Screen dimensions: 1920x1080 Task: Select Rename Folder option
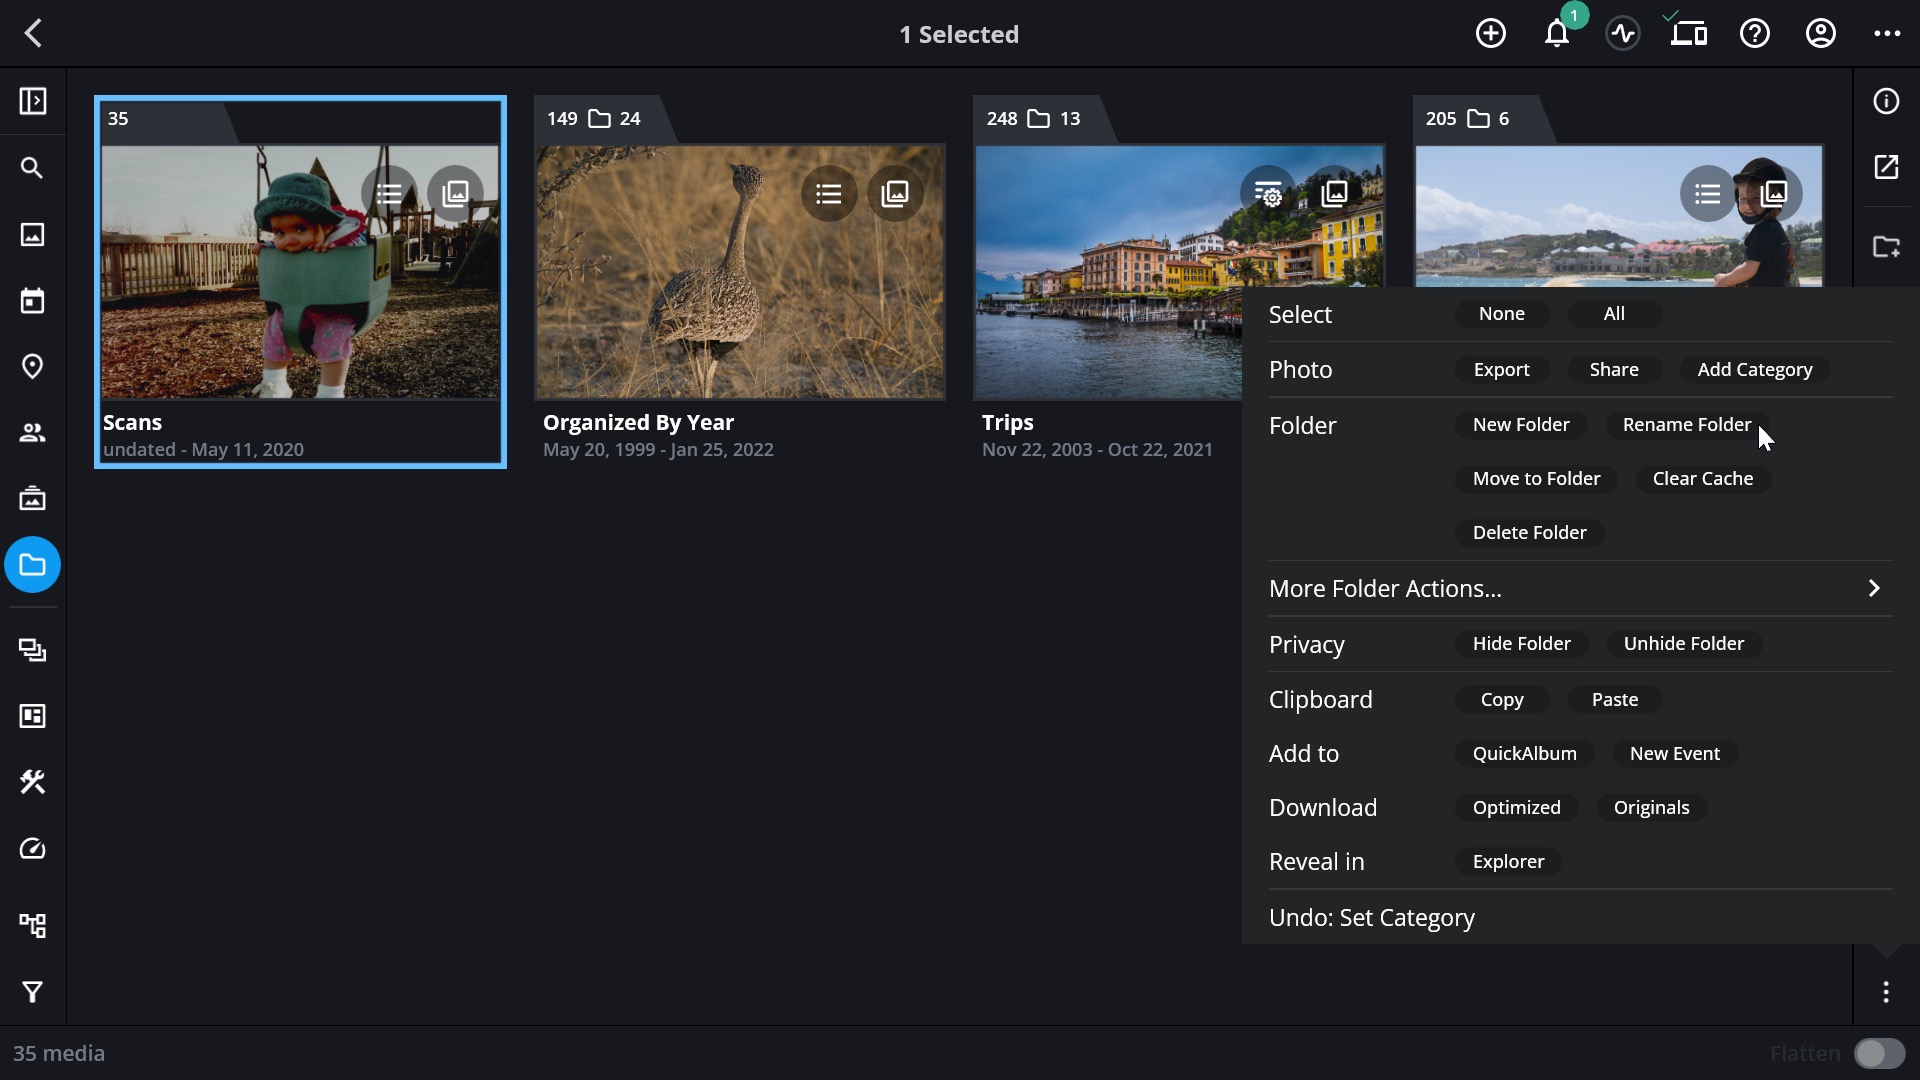[1686, 424]
